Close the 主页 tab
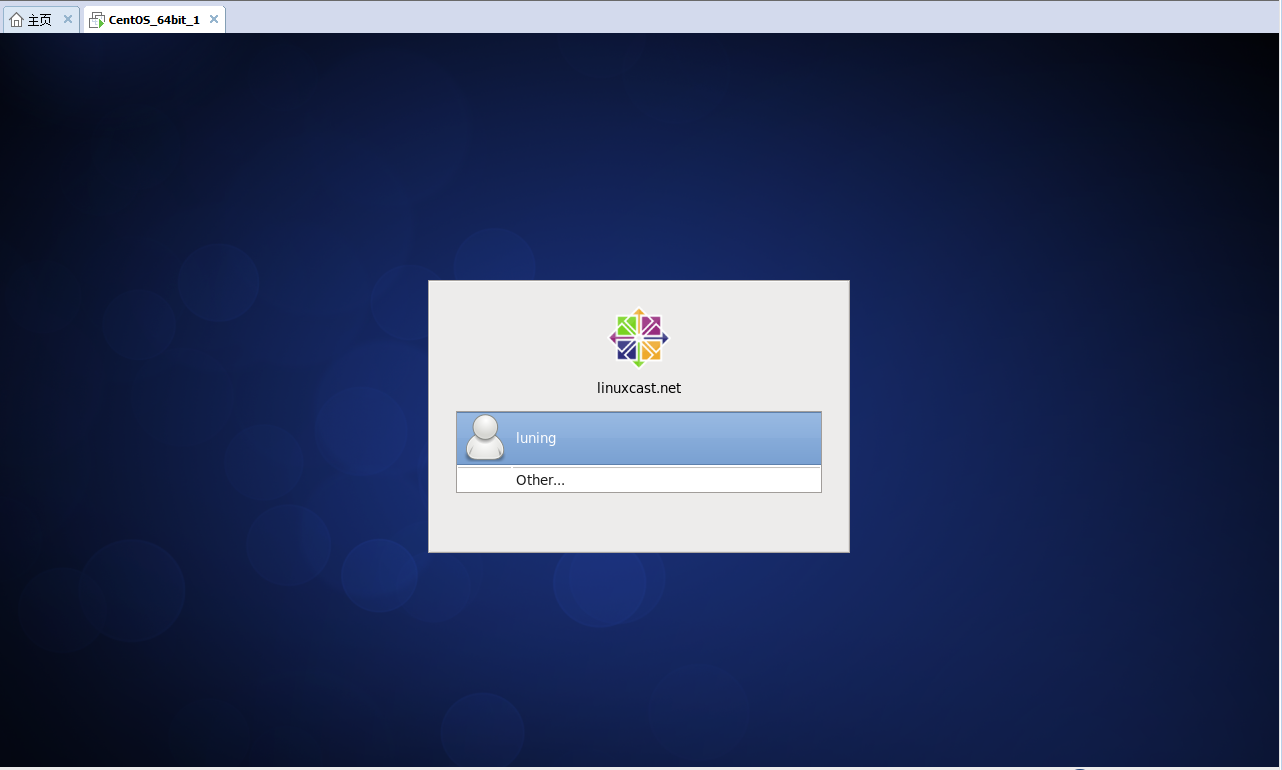 [68, 19]
